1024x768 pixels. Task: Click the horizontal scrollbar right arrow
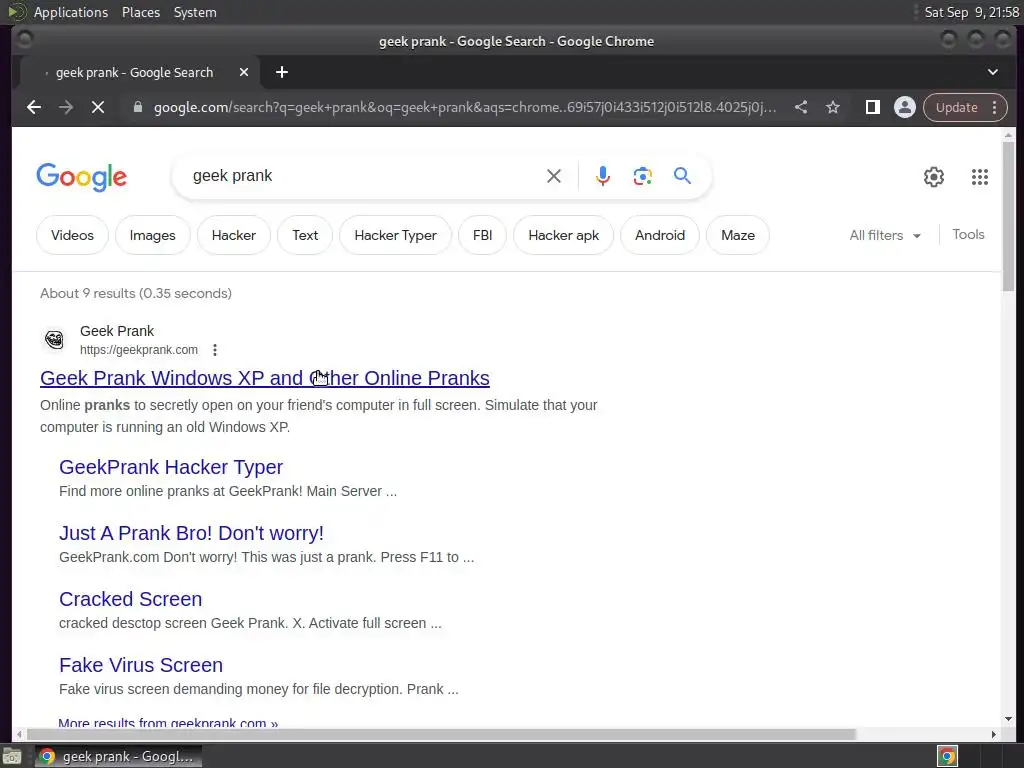[x=994, y=735]
